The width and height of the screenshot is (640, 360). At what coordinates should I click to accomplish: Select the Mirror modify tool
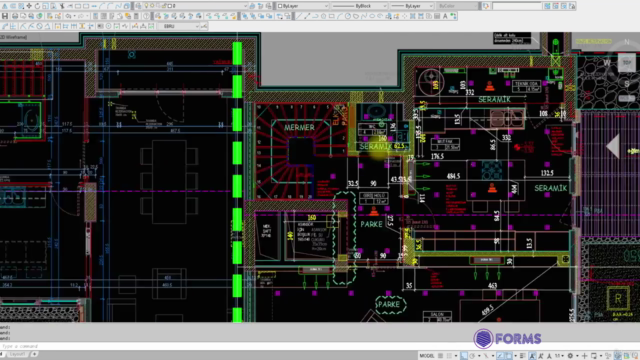4,6
